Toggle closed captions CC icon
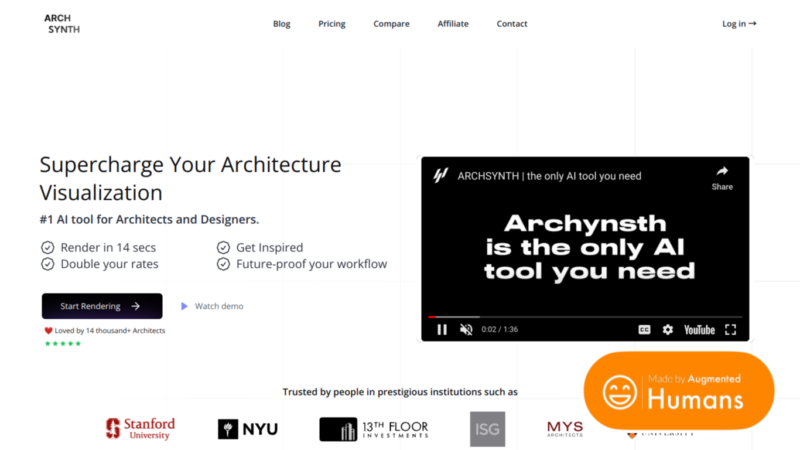 (x=644, y=330)
